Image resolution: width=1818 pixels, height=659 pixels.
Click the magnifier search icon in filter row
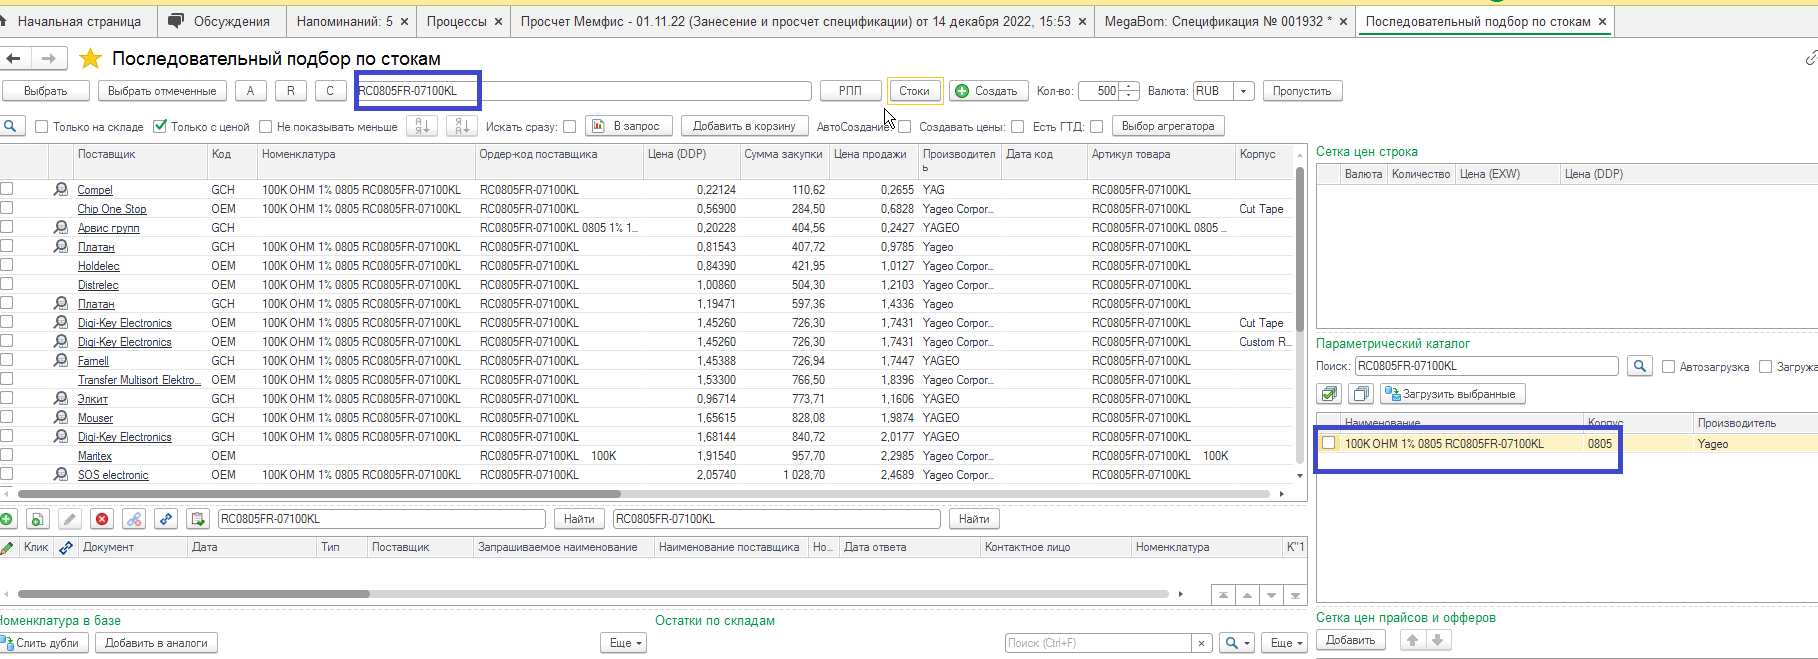pyautogui.click(x=11, y=126)
